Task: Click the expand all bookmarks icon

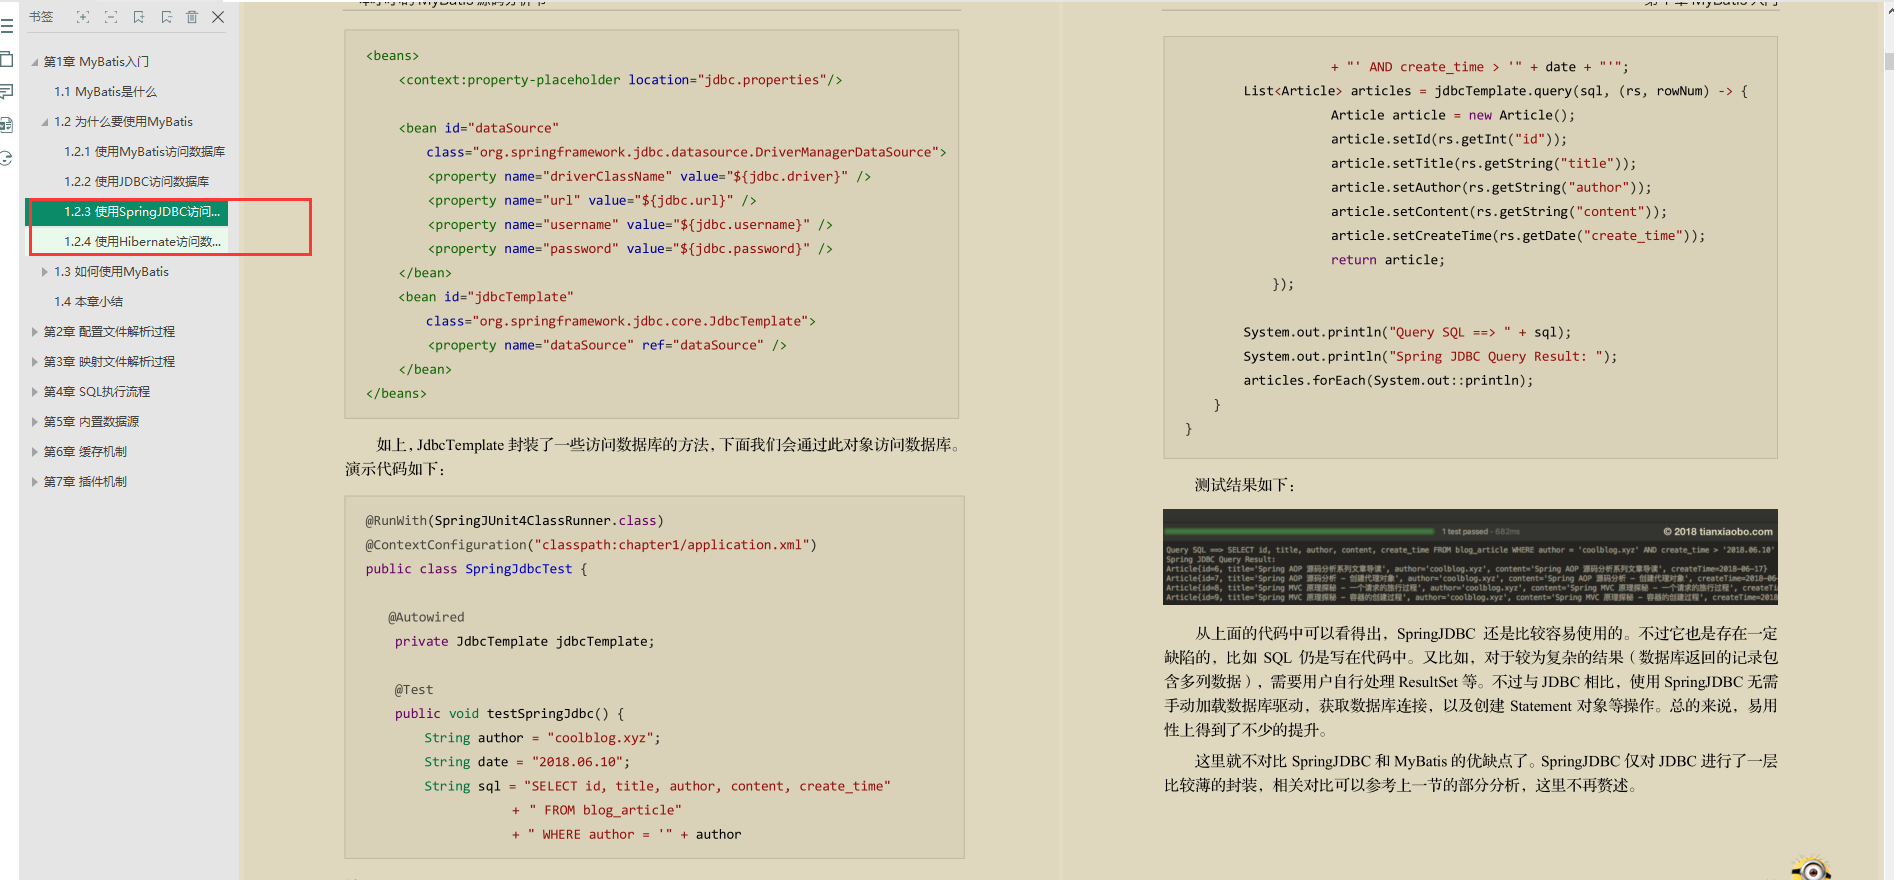Action: 83,17
